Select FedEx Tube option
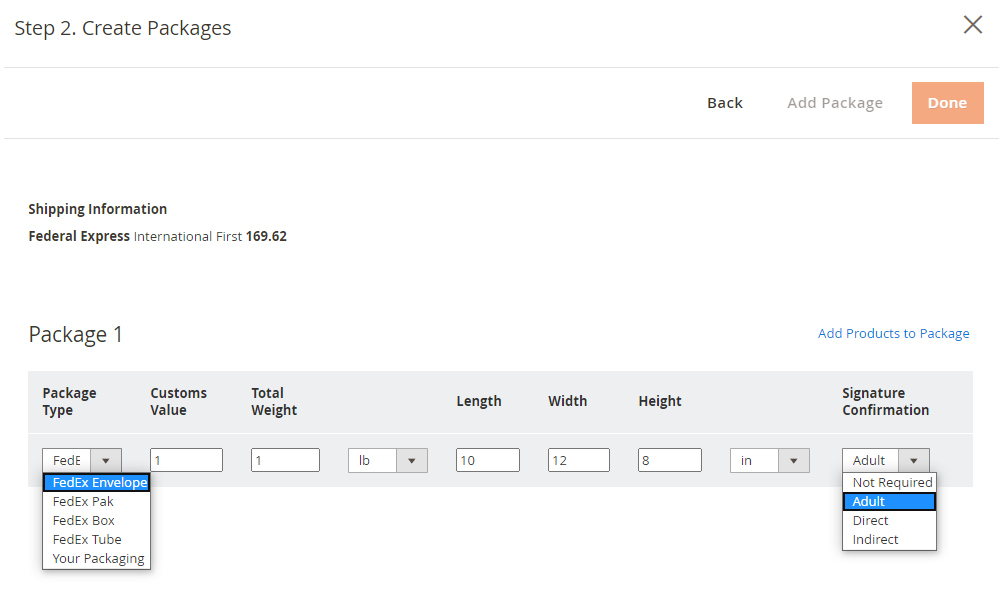Viewport: 999px width, 591px height. coord(87,540)
